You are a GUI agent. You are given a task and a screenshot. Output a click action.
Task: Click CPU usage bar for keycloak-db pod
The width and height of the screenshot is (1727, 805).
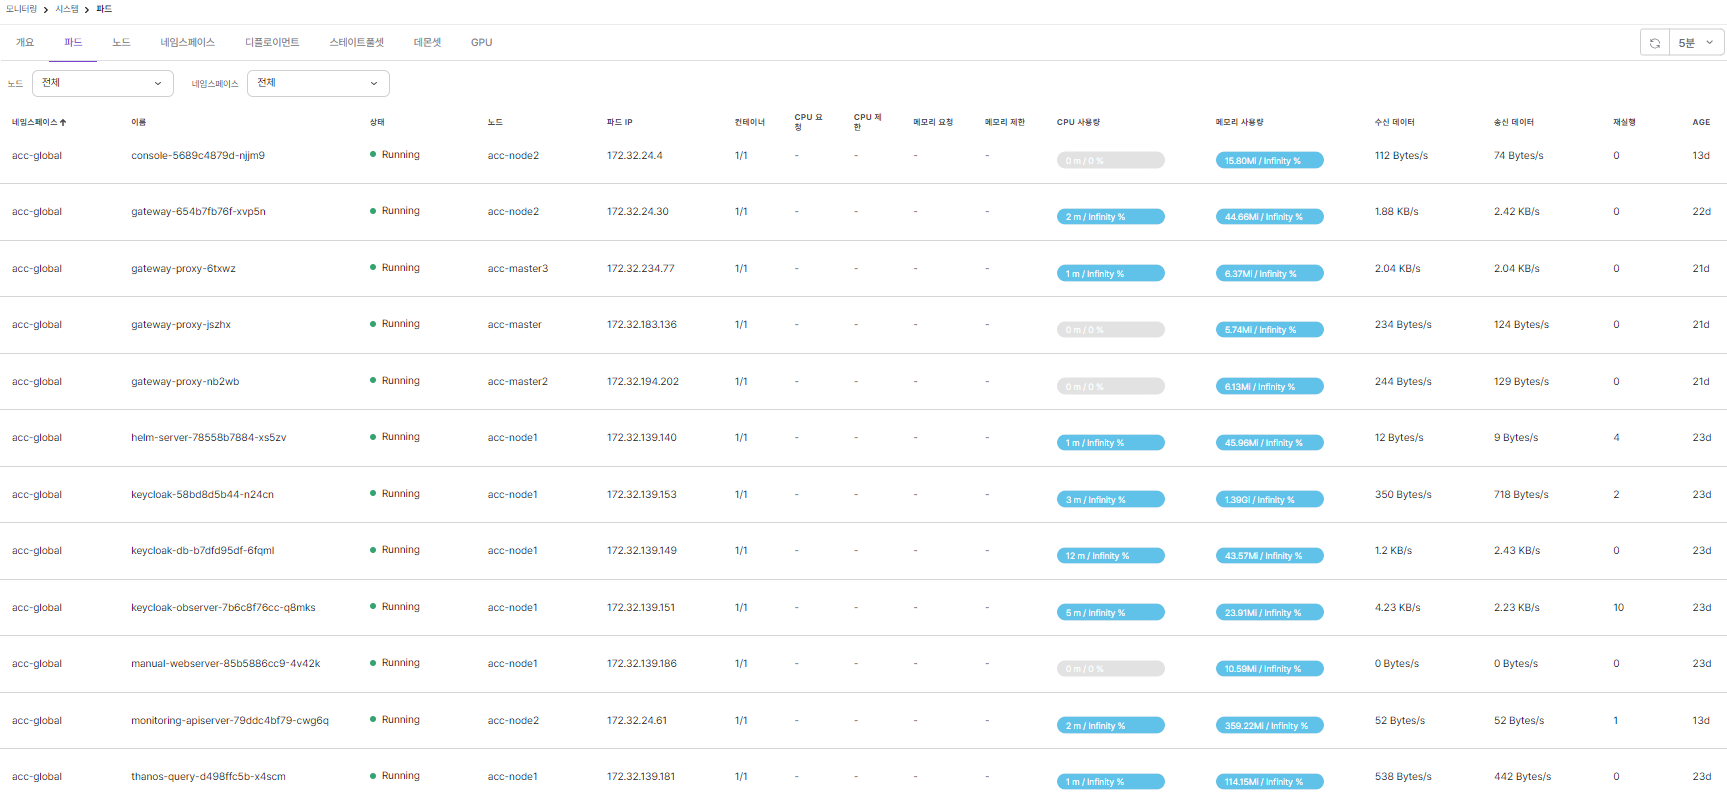[x=1110, y=556]
